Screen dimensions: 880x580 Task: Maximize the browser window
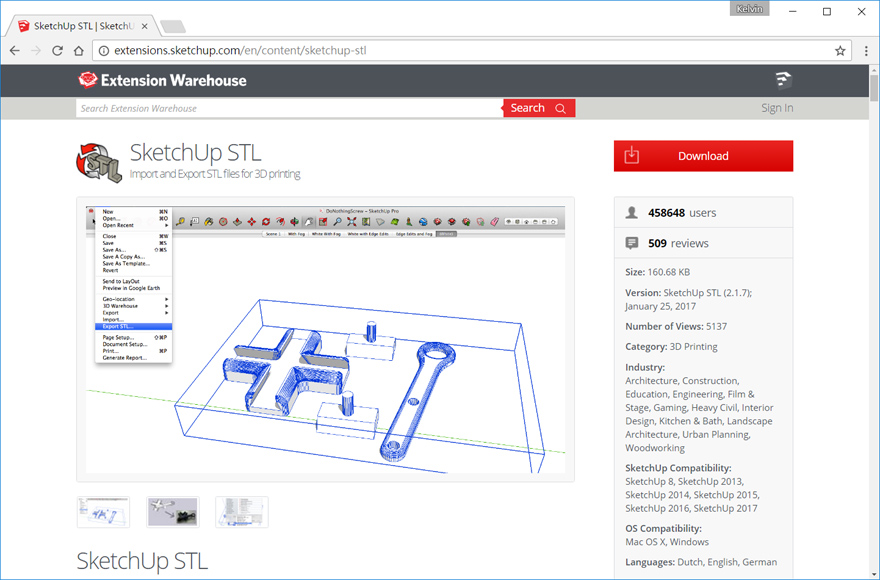pyautogui.click(x=827, y=11)
